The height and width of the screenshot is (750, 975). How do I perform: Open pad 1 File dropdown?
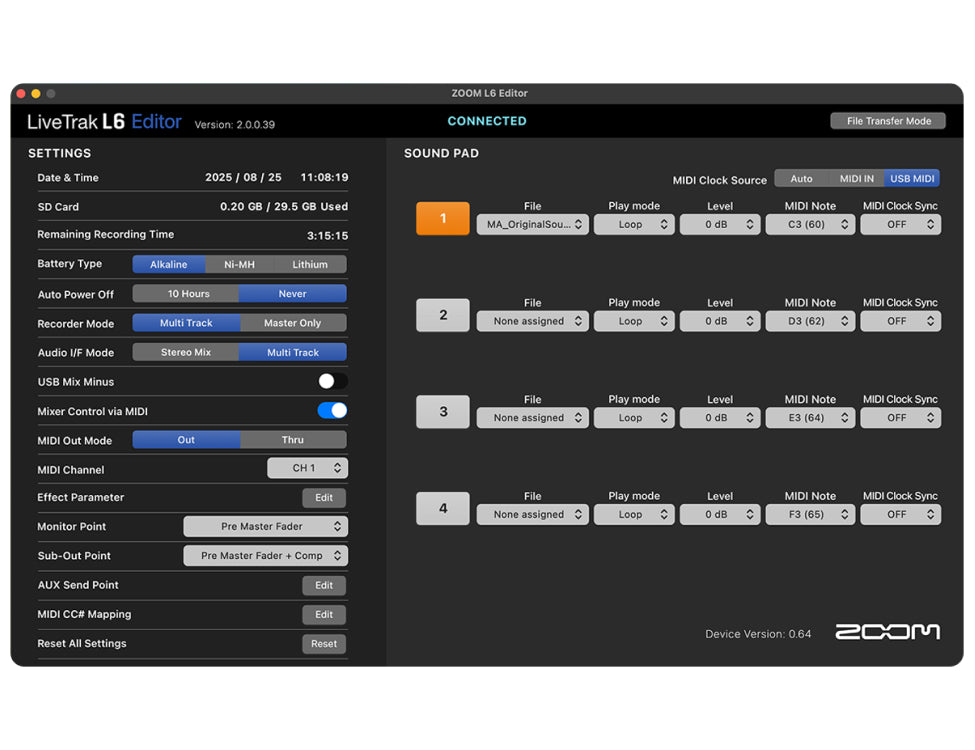tap(532, 225)
